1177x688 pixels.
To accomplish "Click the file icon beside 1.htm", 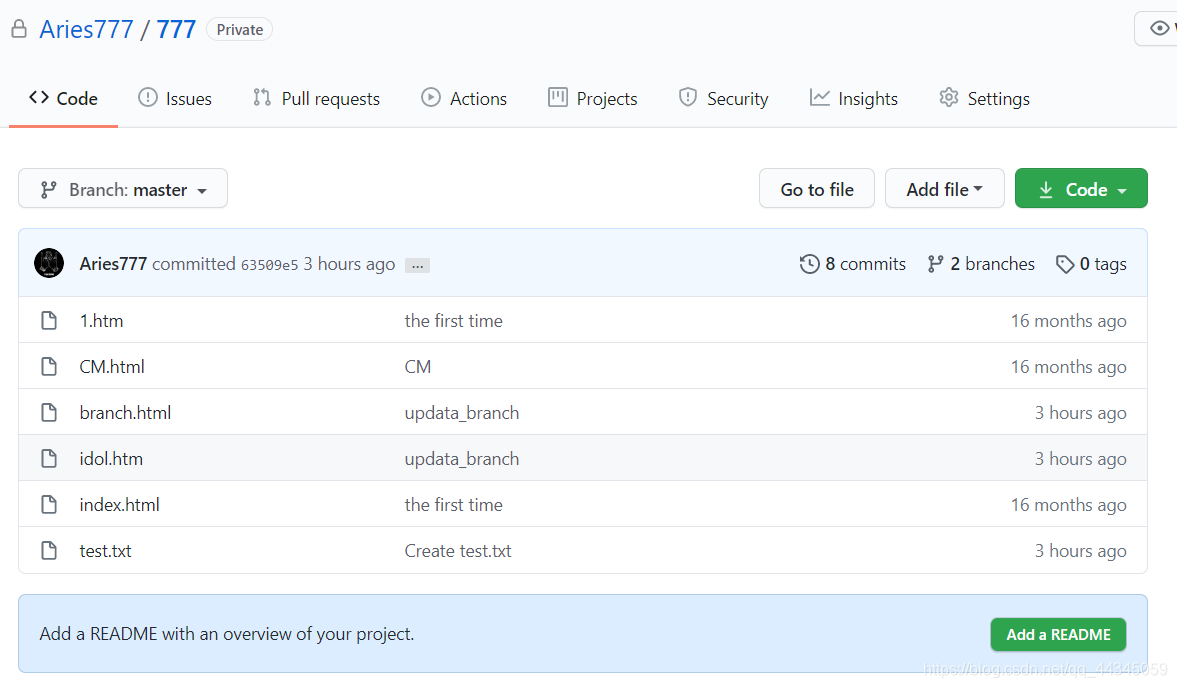I will tap(49, 321).
